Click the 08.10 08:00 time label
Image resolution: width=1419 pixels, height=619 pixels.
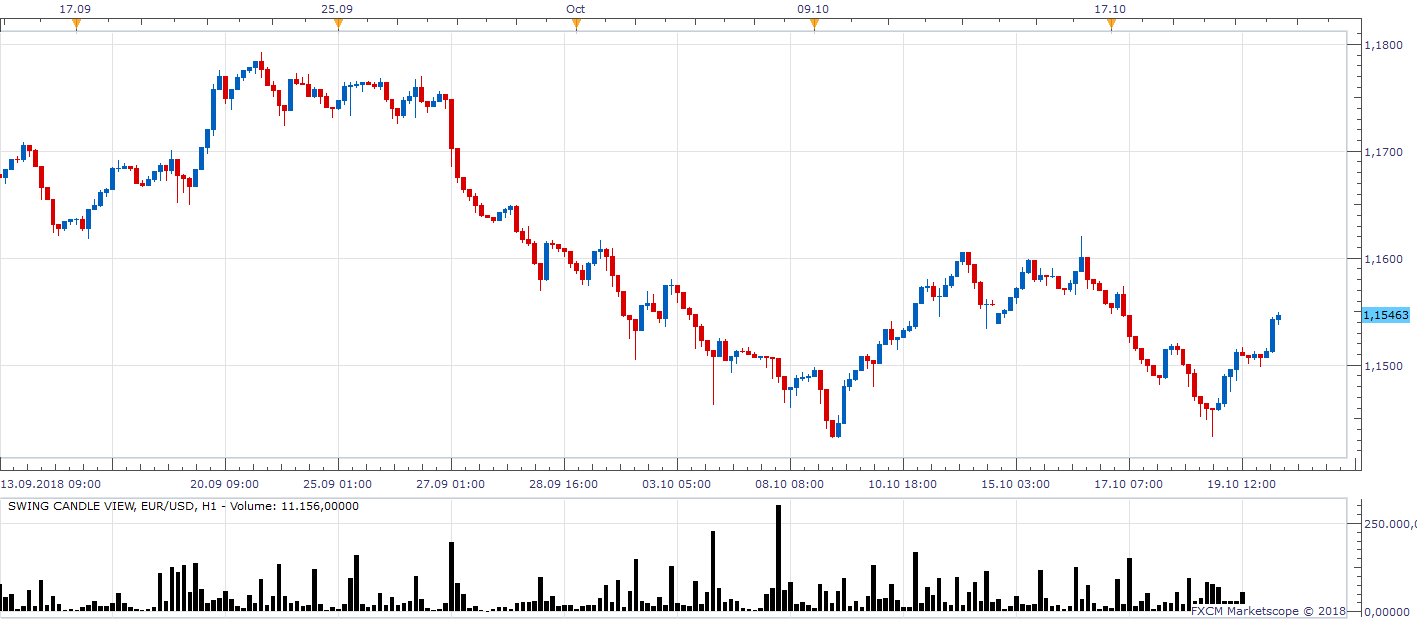(x=790, y=484)
